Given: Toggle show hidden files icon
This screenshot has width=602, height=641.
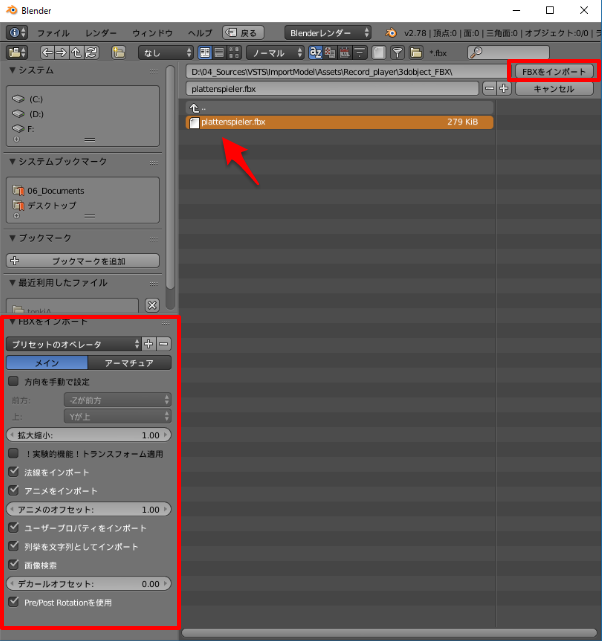Looking at the screenshot, I should (378, 52).
